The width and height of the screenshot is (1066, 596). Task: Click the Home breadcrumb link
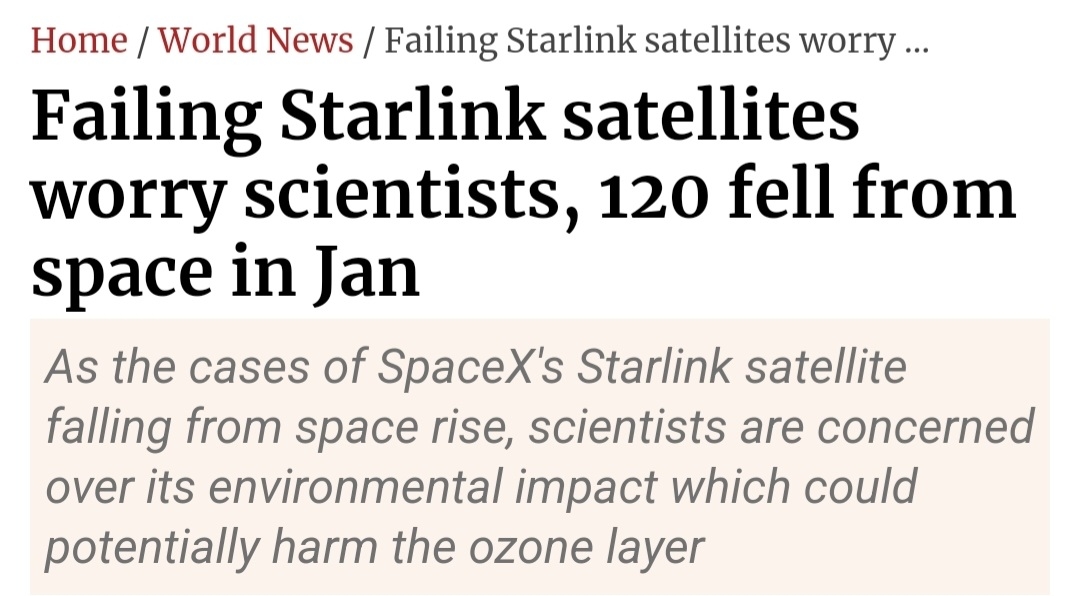click(x=79, y=40)
